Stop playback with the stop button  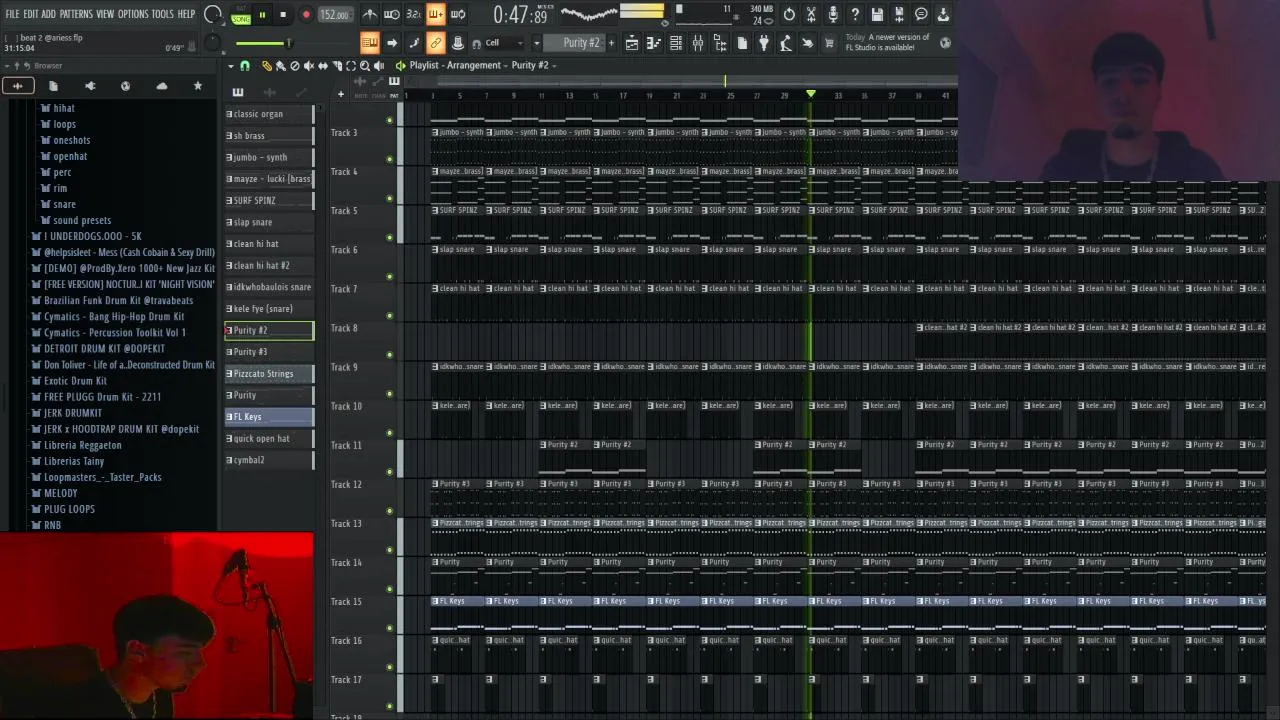click(283, 15)
